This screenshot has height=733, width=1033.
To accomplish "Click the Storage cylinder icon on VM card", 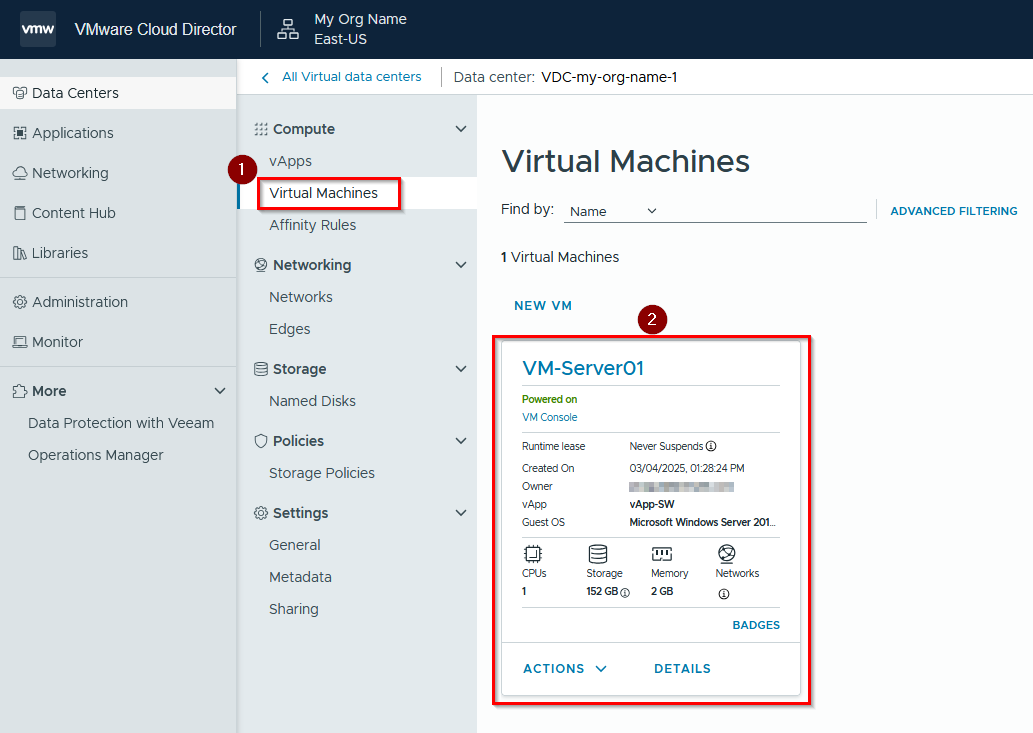I will click(x=598, y=554).
